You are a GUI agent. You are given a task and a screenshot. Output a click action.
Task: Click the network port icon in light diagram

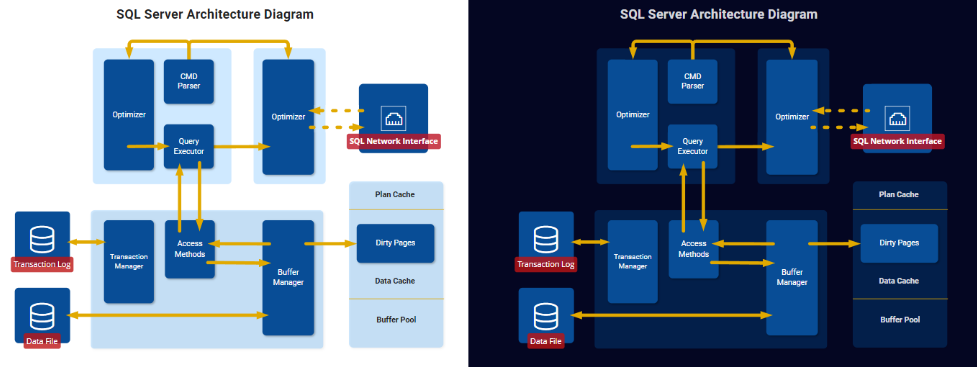click(x=393, y=118)
